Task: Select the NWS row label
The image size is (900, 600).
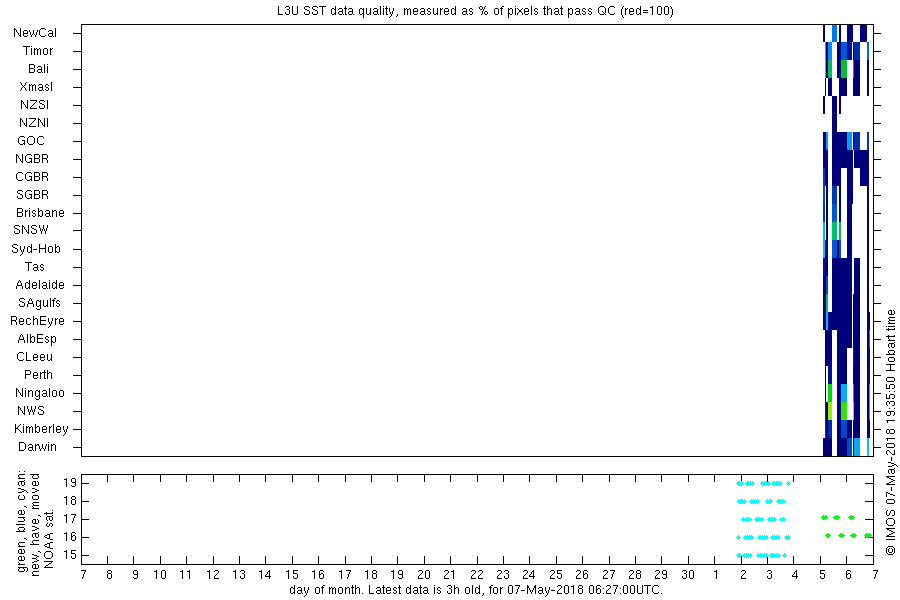Action: click(x=31, y=411)
